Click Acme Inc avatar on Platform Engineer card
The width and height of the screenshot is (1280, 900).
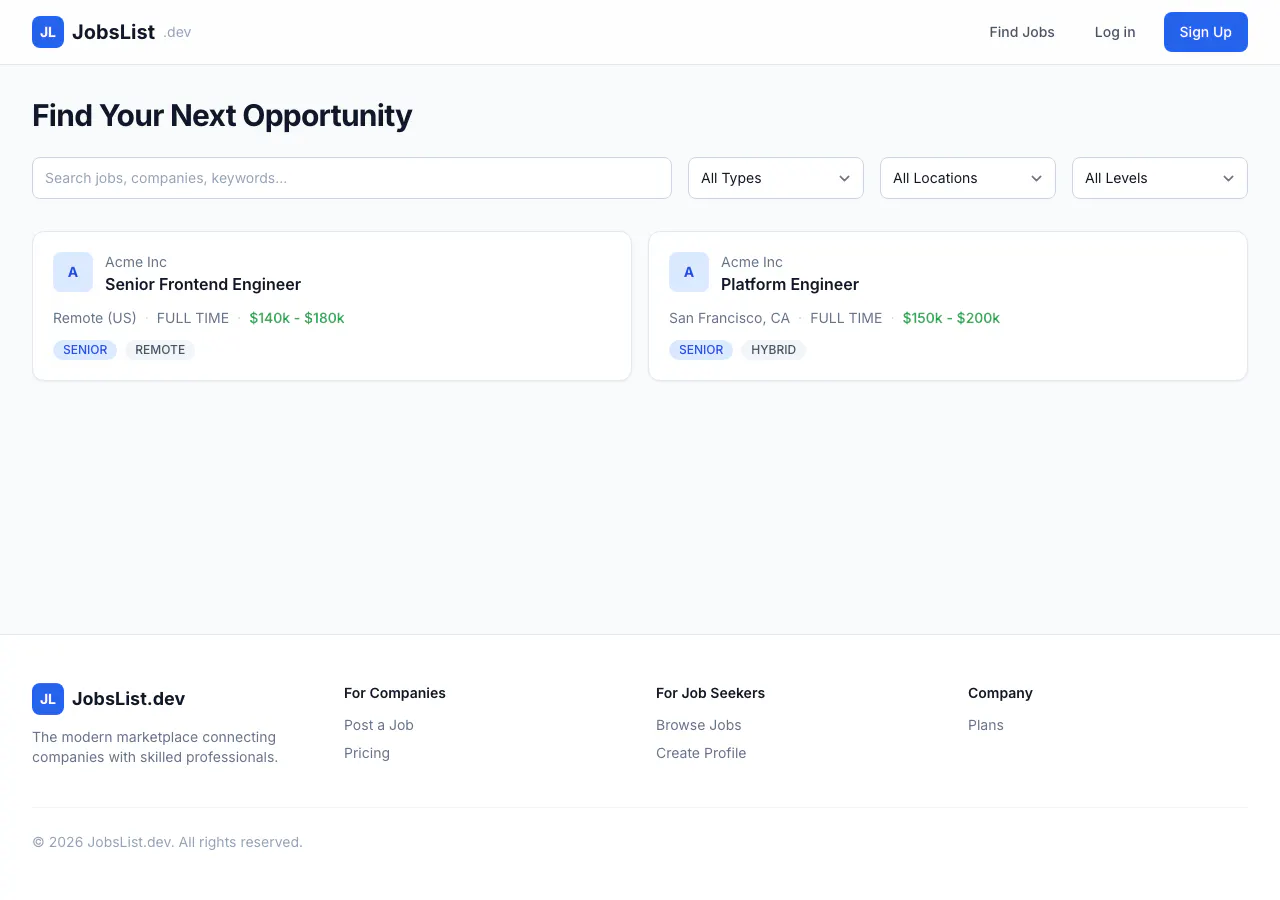pyautogui.click(x=689, y=272)
